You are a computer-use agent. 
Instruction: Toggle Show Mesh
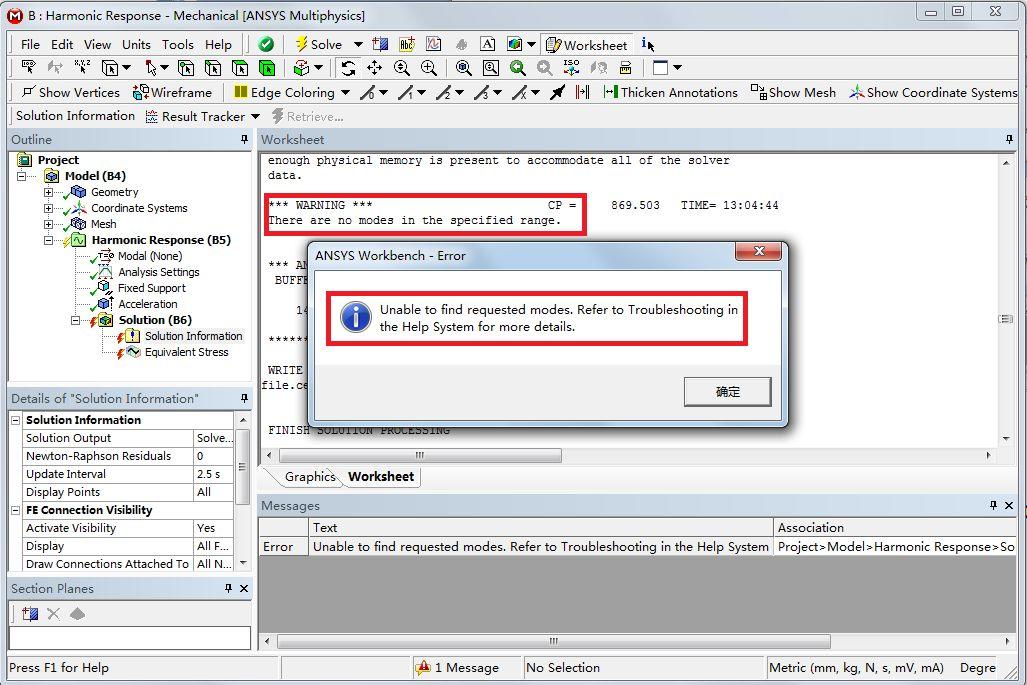pyautogui.click(x=793, y=92)
